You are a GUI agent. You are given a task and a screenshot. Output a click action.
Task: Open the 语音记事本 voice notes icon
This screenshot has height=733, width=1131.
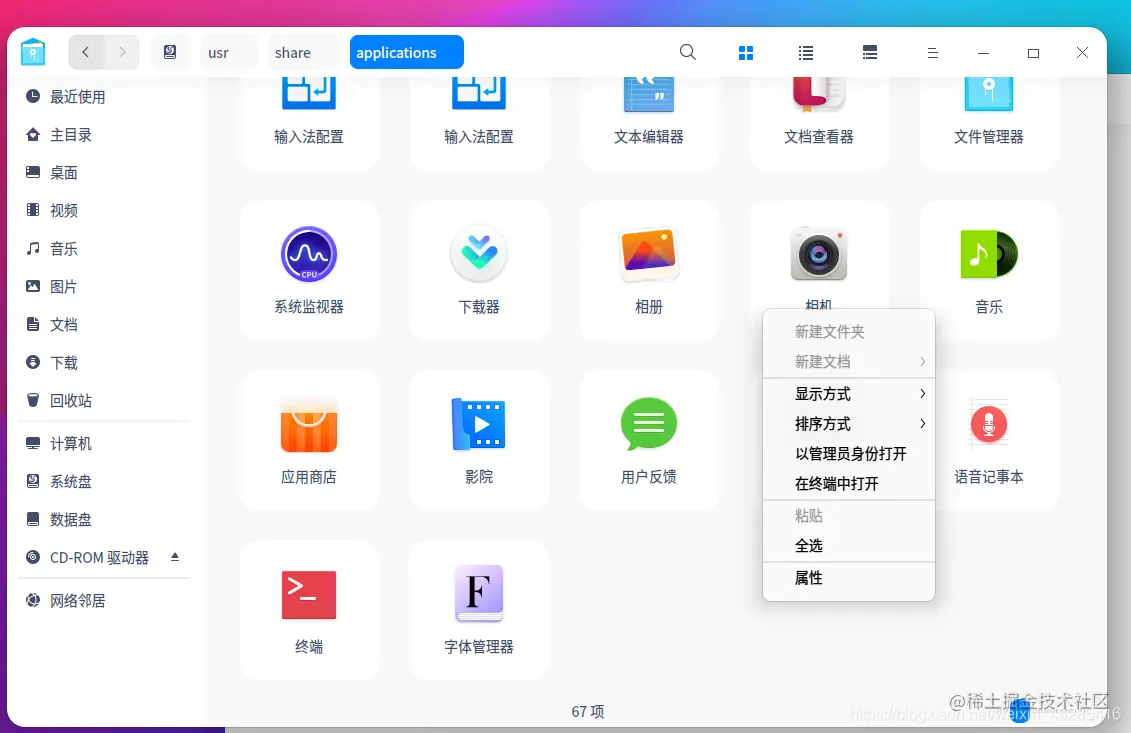point(989,424)
